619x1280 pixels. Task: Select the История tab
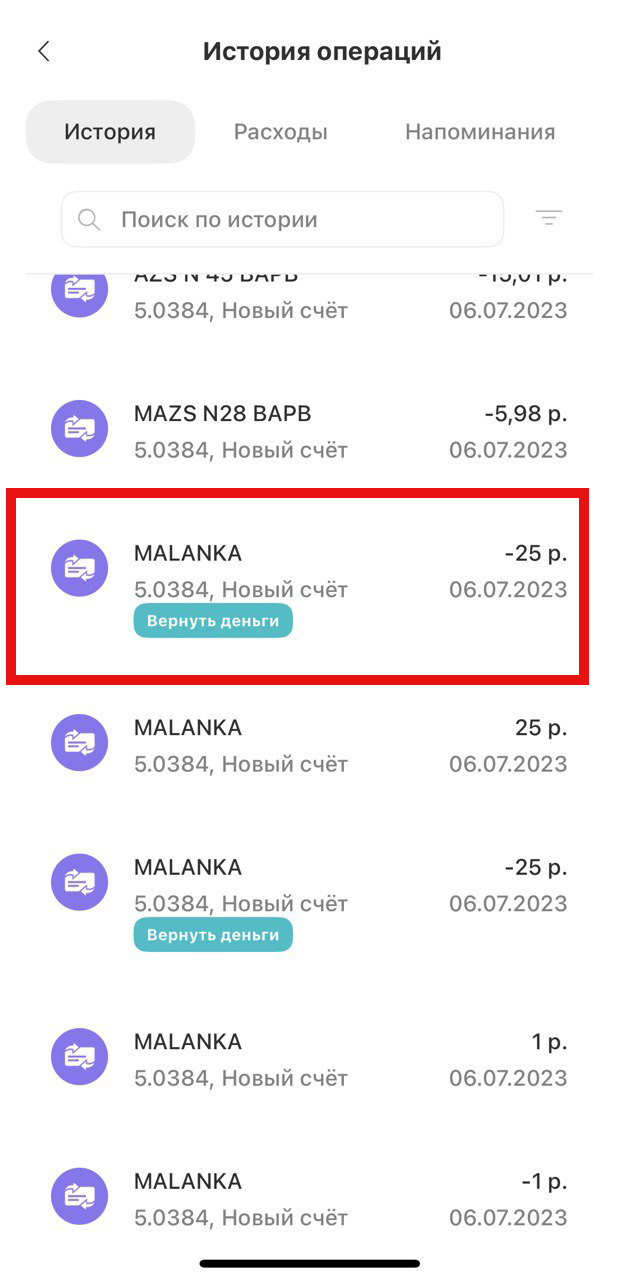click(110, 132)
